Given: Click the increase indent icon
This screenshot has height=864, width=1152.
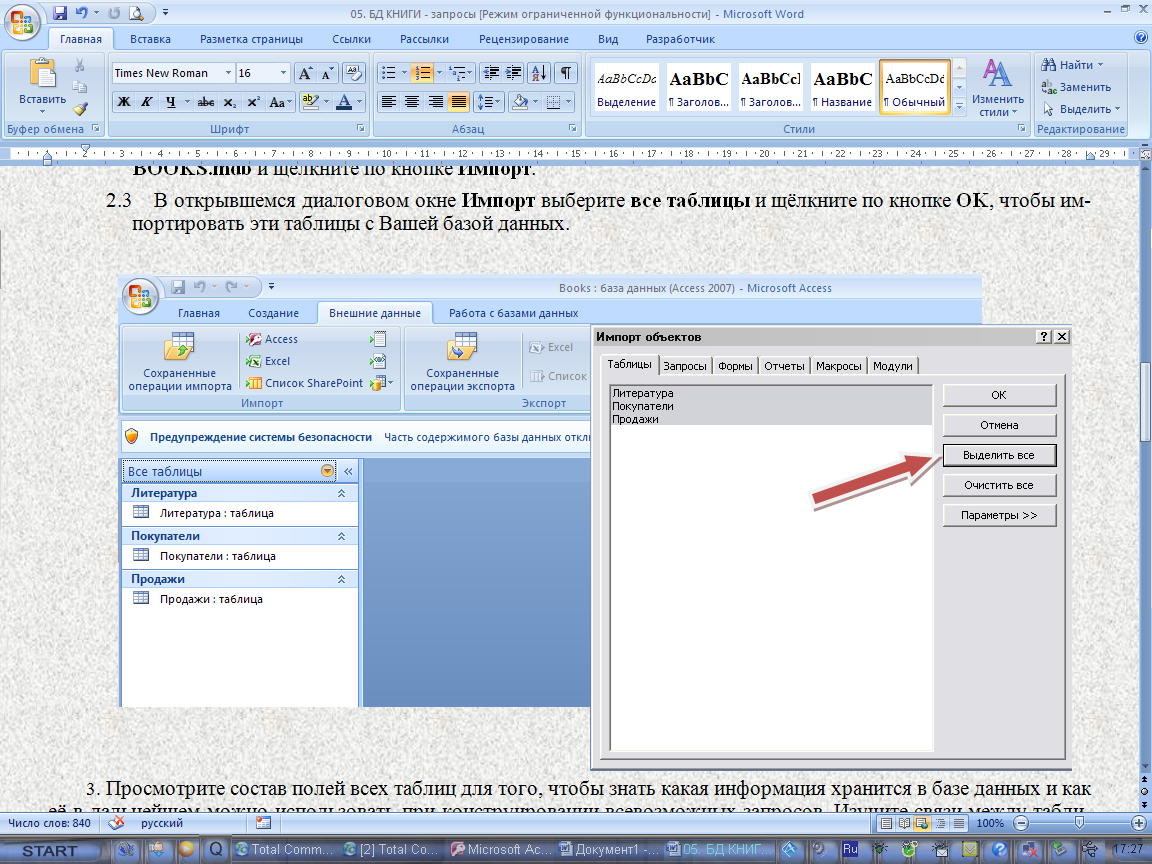Looking at the screenshot, I should [514, 73].
